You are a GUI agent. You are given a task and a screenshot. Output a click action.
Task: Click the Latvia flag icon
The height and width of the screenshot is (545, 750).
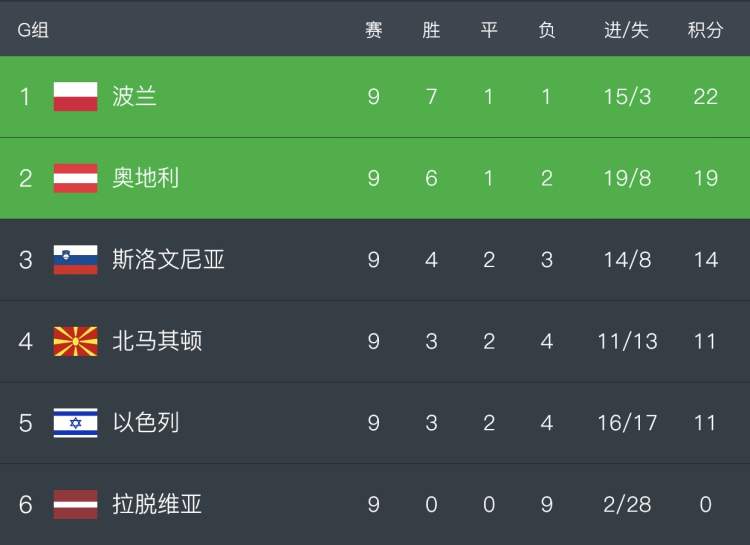(76, 504)
